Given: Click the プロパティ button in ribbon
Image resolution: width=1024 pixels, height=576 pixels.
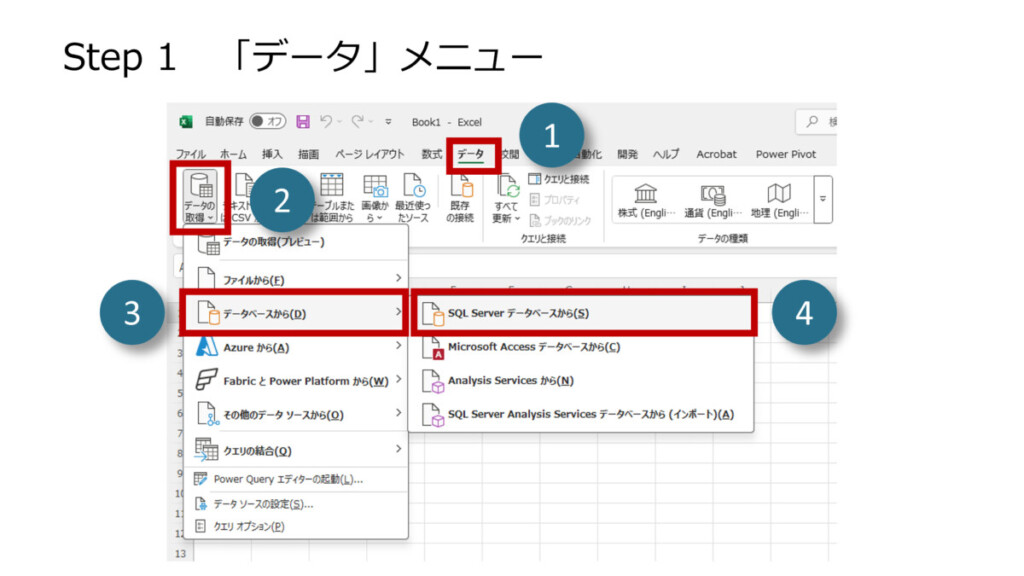Looking at the screenshot, I should [x=554, y=200].
